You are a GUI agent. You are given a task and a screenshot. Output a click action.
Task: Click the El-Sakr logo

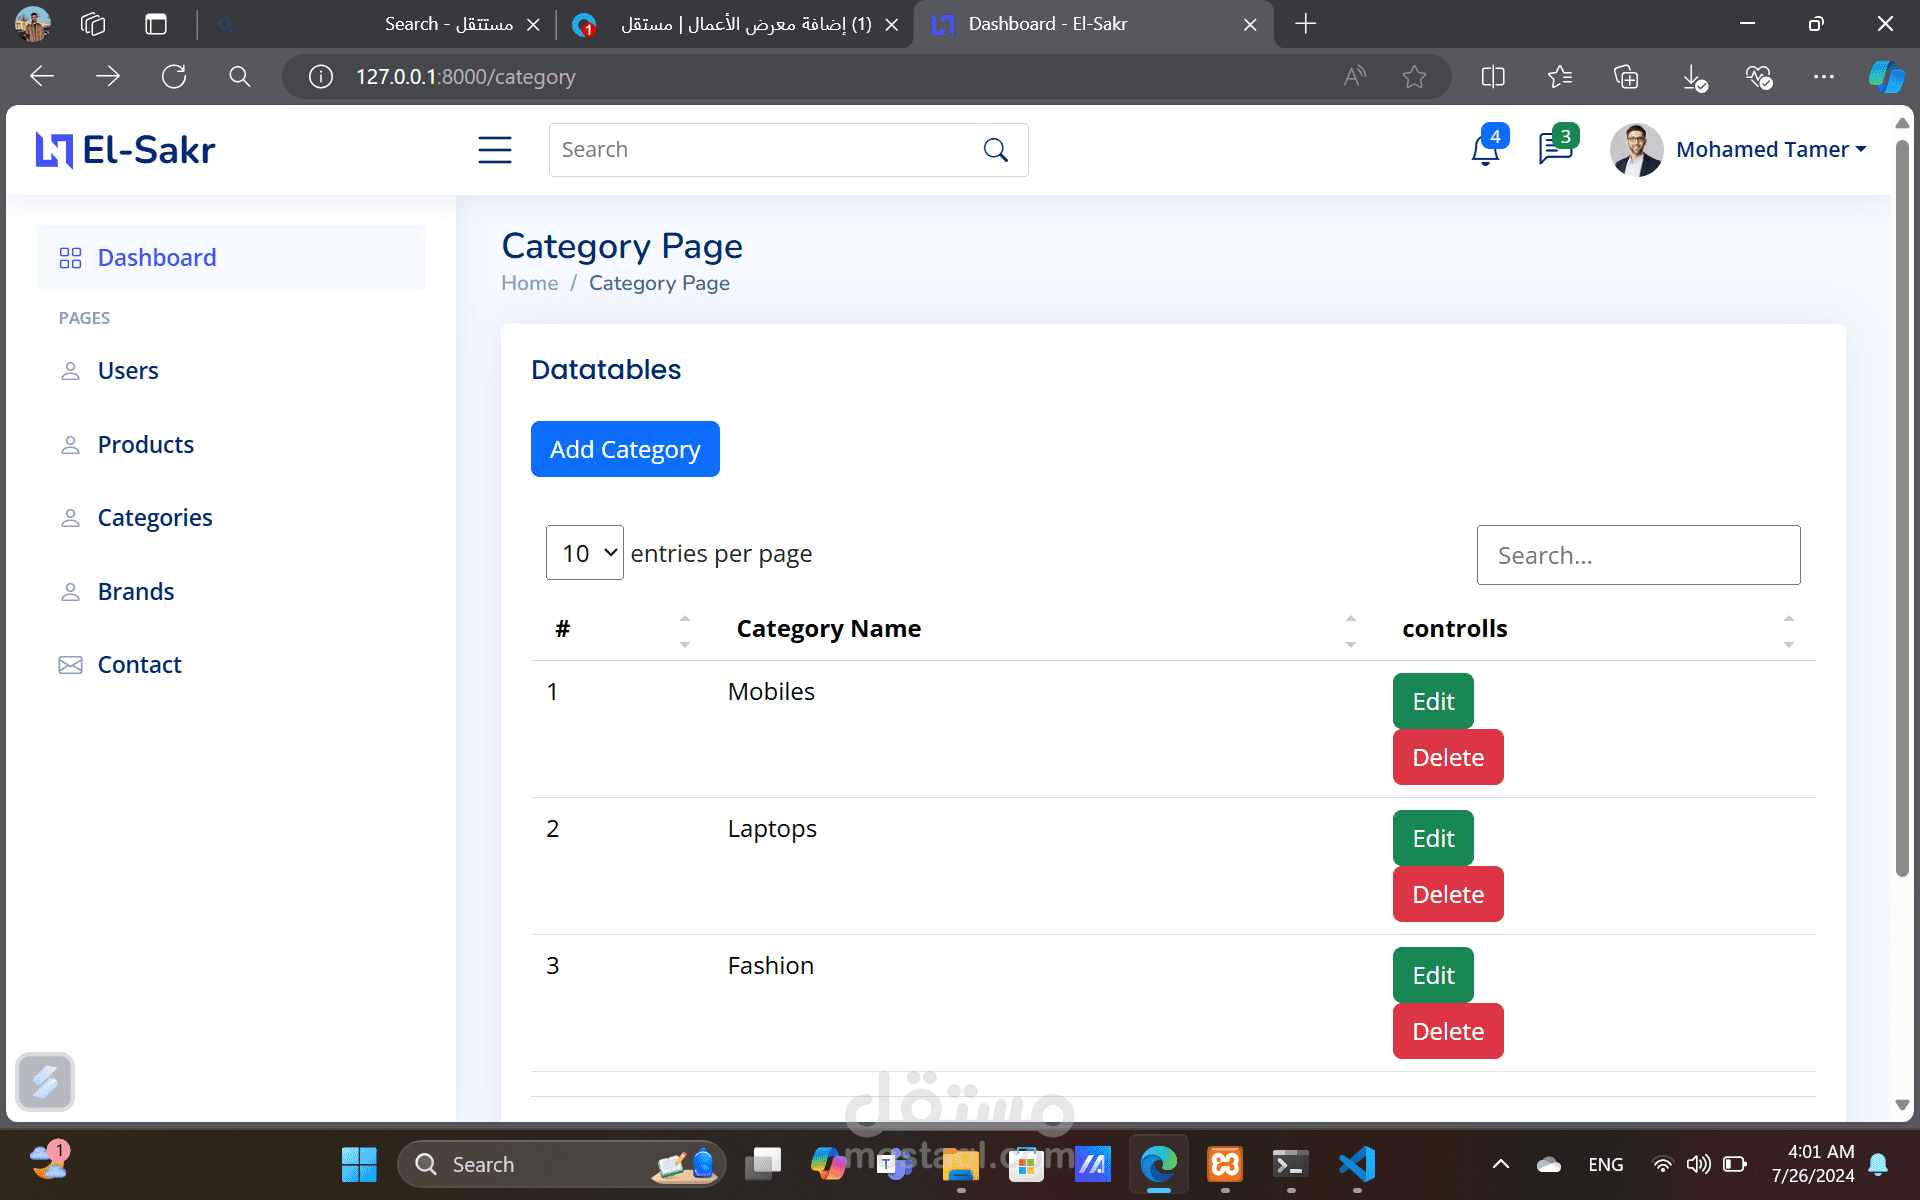(126, 150)
